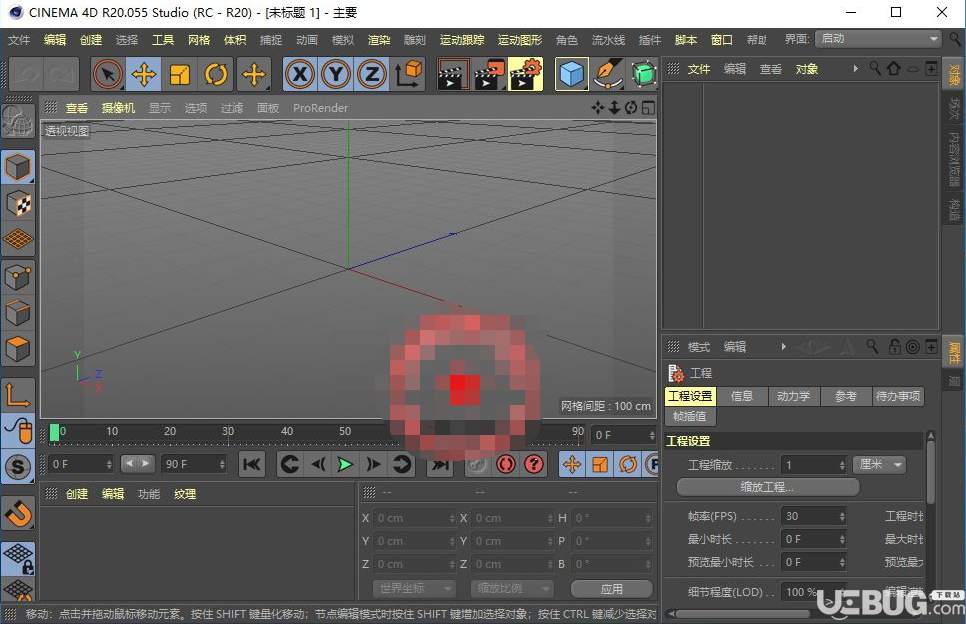Select Workplane mode orange grid icon

click(x=18, y=239)
